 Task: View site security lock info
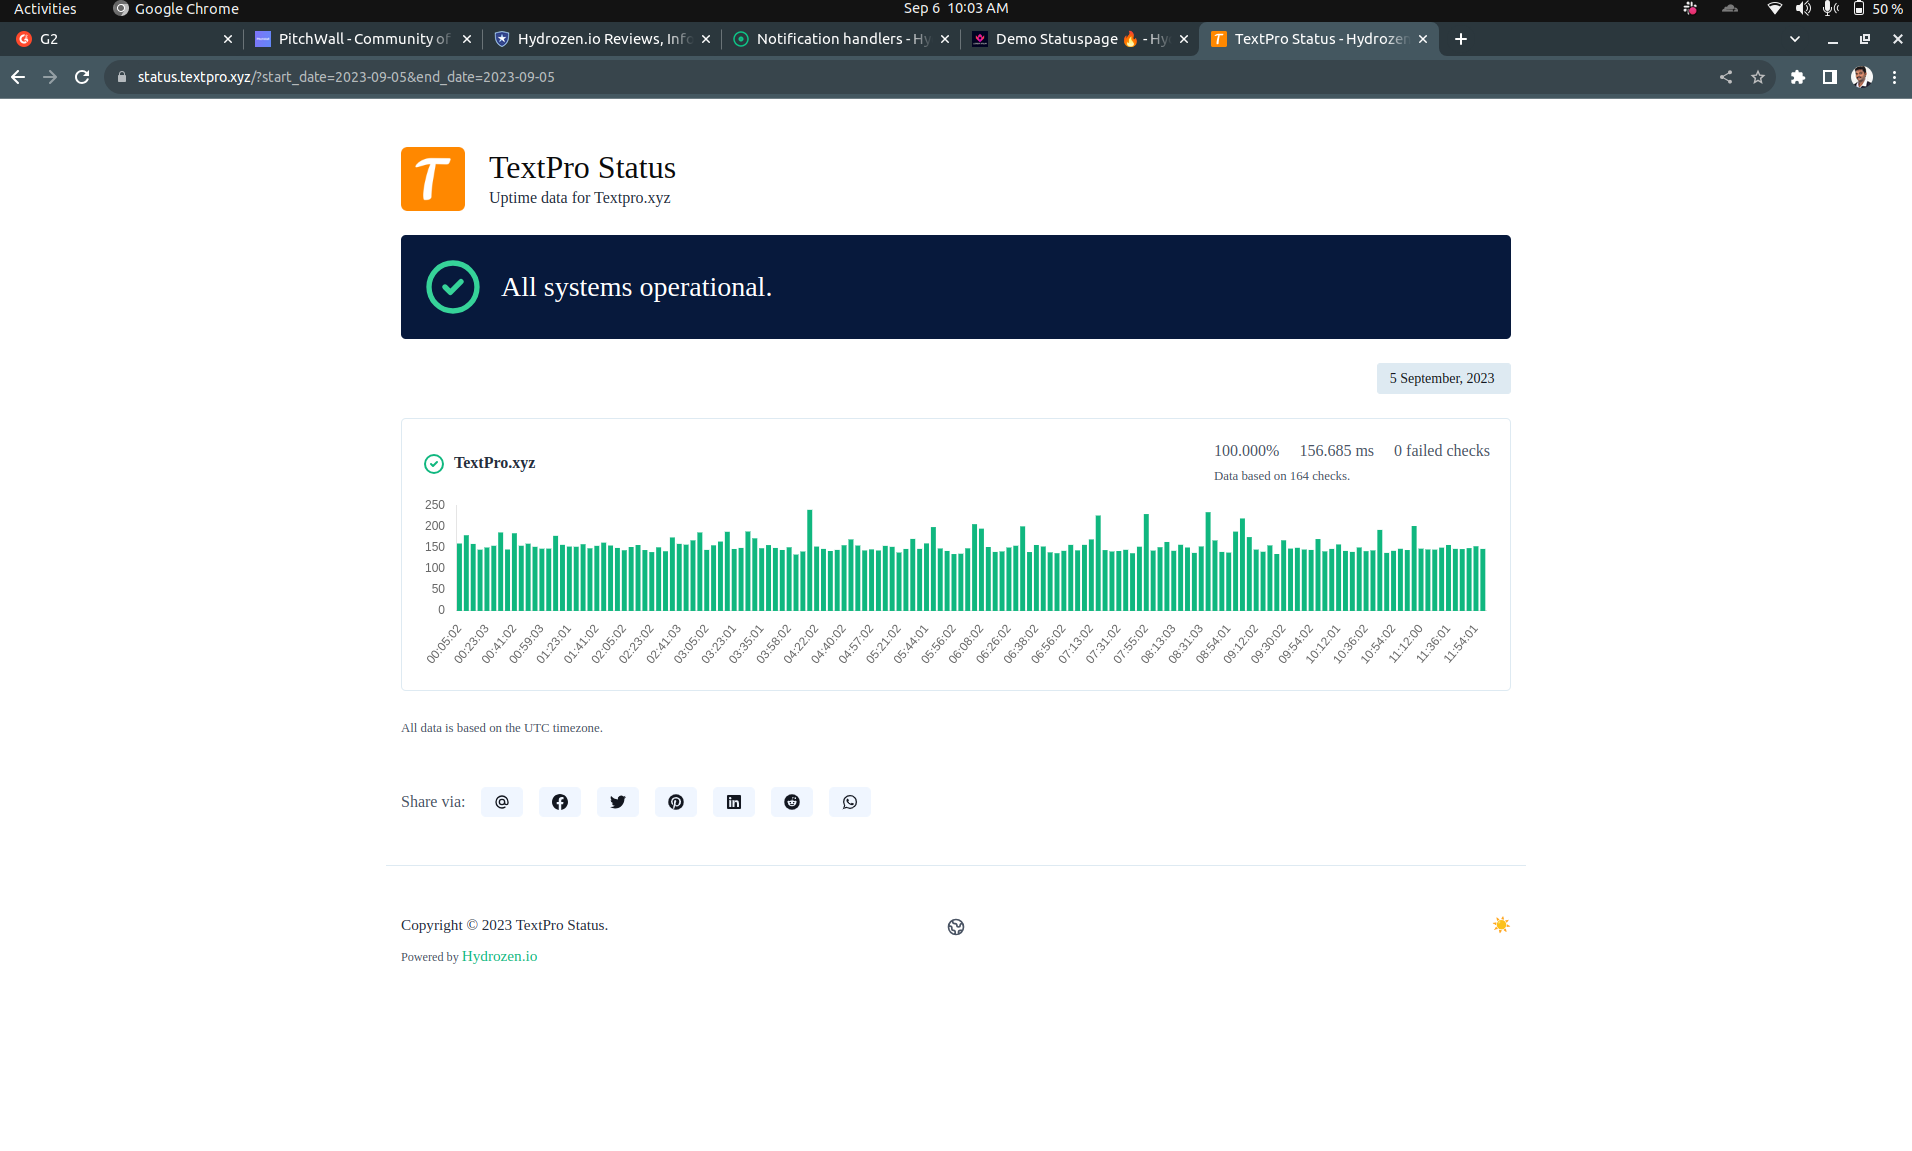[x=122, y=77]
